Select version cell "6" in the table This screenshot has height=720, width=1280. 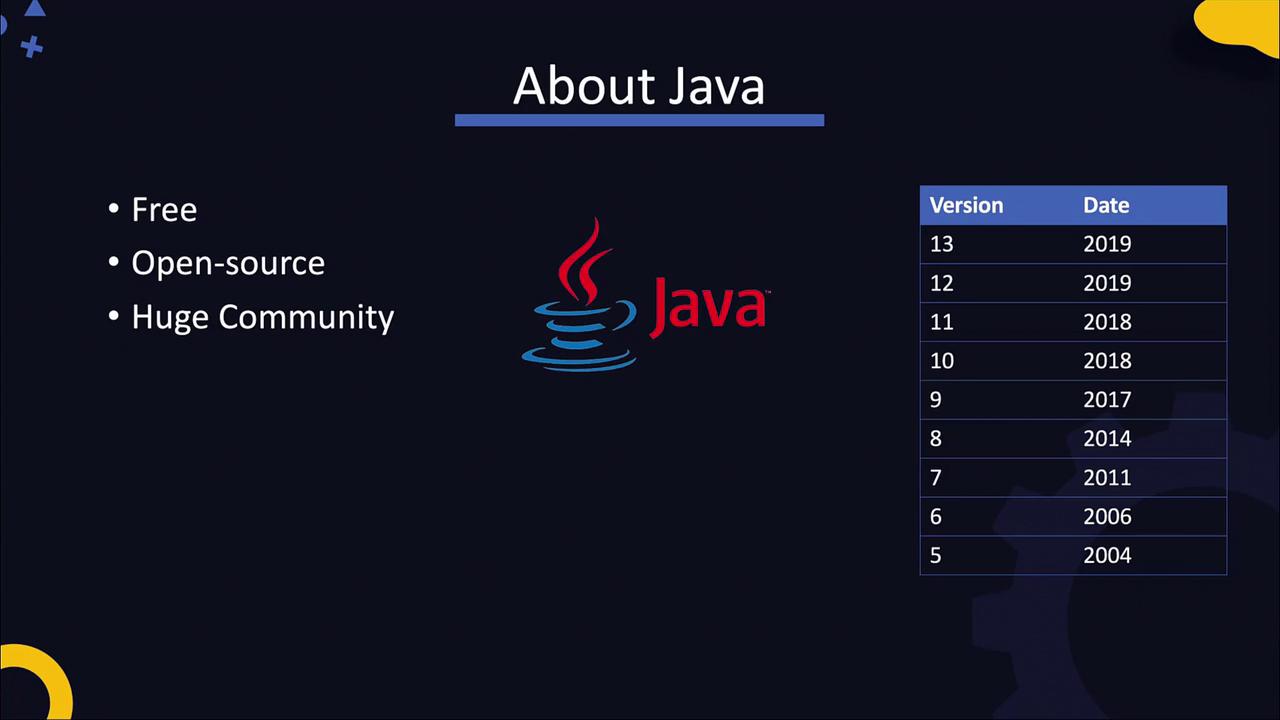[936, 517]
